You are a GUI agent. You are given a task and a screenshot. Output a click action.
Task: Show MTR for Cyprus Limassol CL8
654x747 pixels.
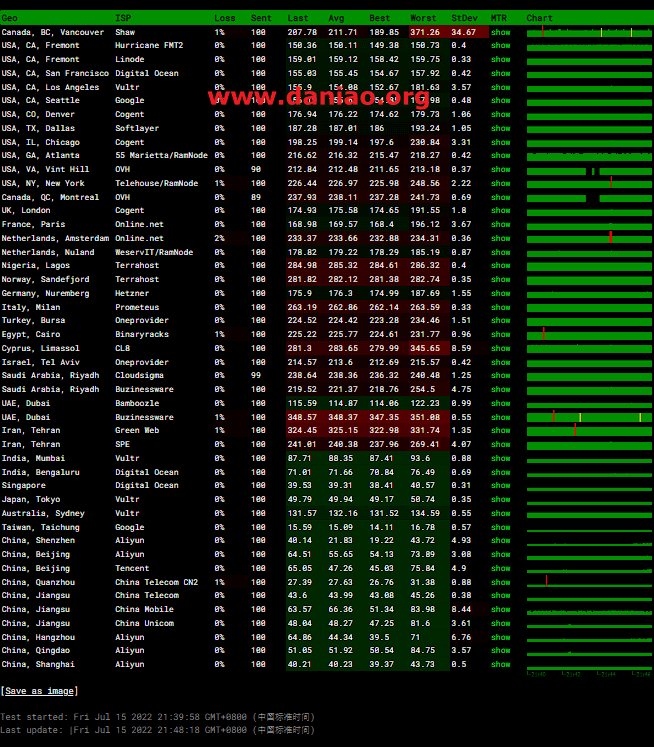[500, 348]
